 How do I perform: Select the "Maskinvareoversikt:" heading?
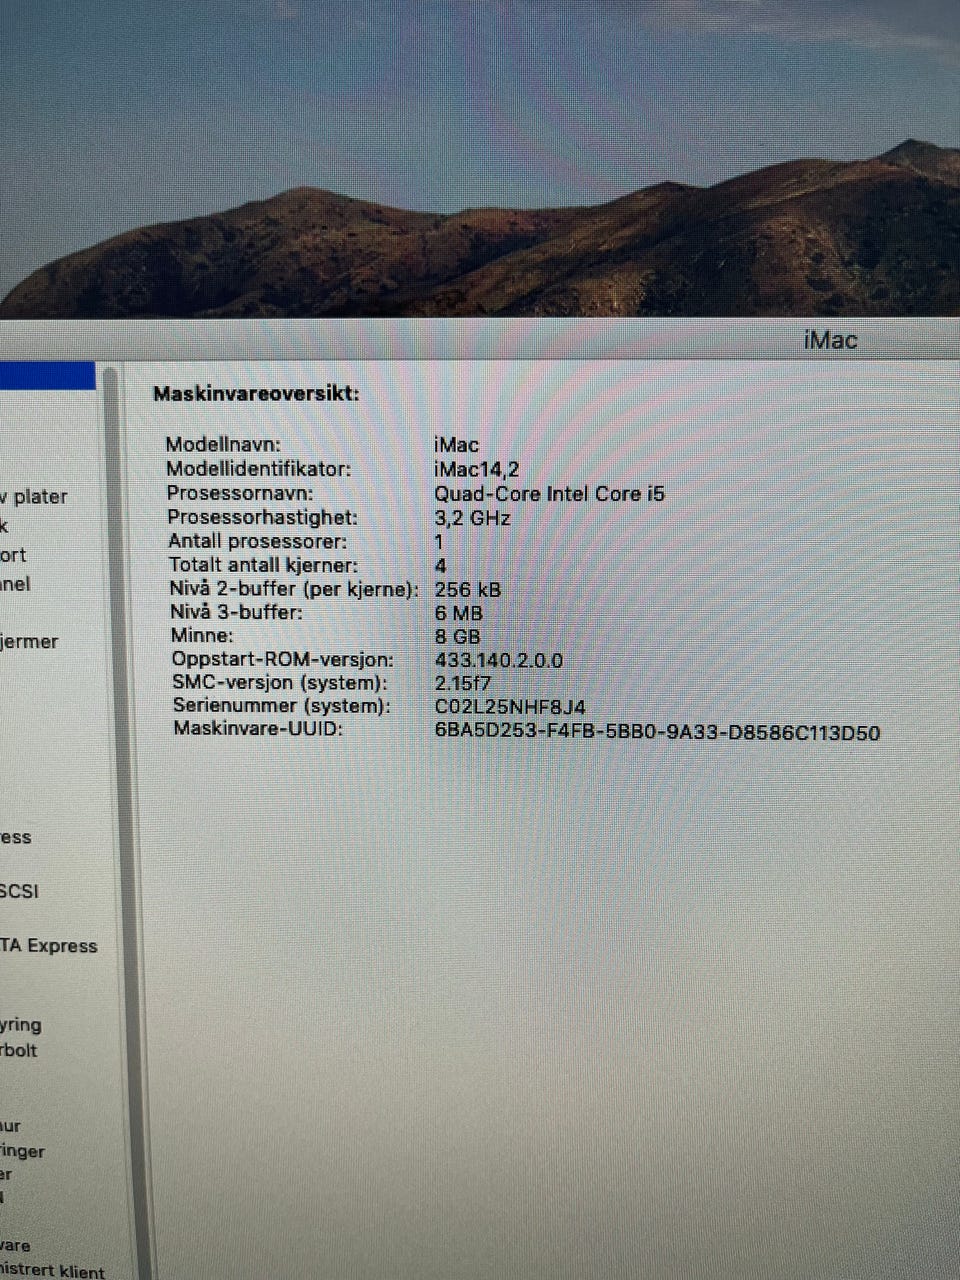tap(256, 394)
